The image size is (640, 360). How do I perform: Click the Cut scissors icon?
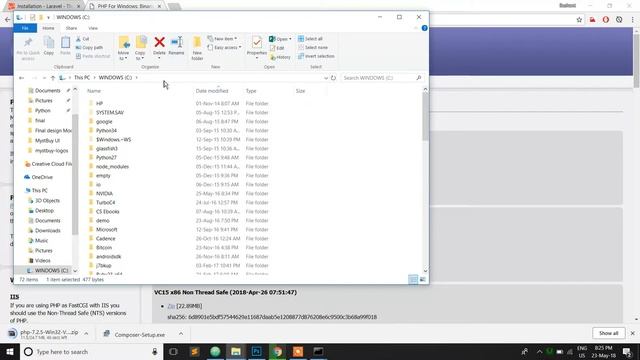pos(78,39)
